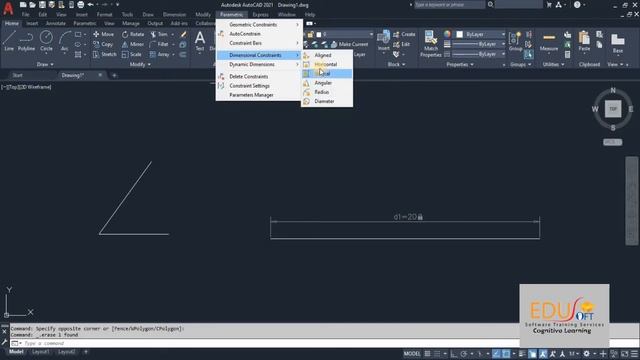
Task: Click the Fillet tool
Action: pos(159,44)
